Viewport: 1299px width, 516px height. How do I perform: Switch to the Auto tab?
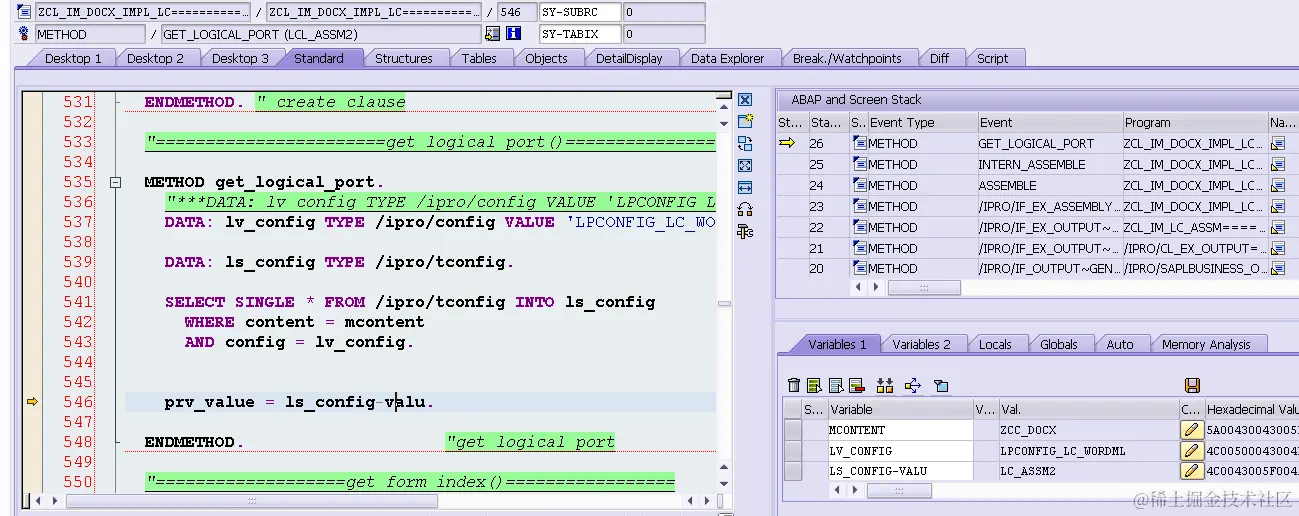[1120, 344]
